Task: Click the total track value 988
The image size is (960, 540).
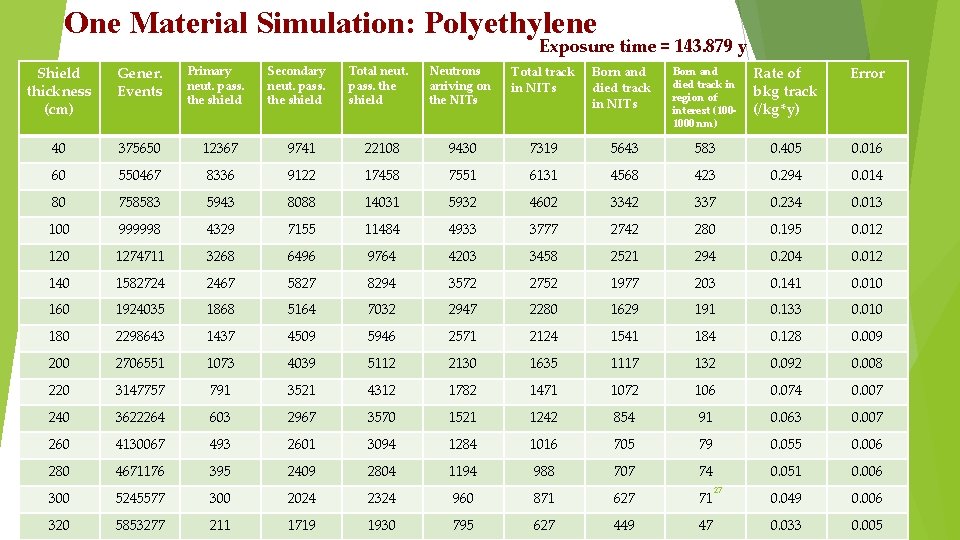Action: click(x=544, y=471)
